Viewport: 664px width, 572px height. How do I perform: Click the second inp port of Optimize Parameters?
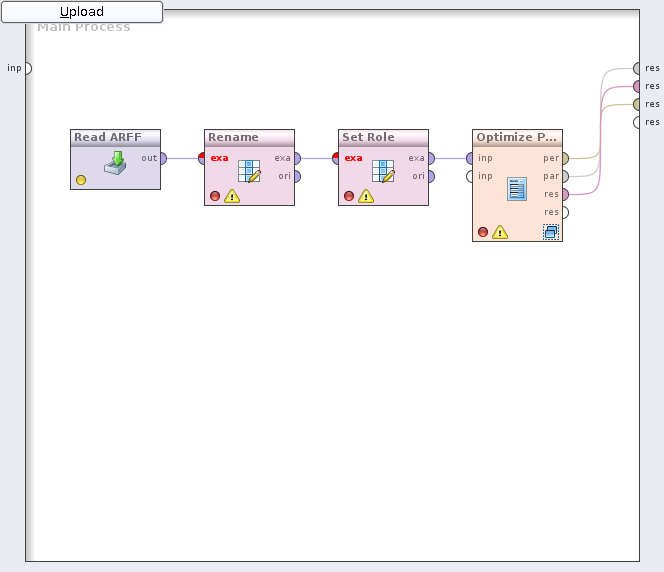[470, 176]
